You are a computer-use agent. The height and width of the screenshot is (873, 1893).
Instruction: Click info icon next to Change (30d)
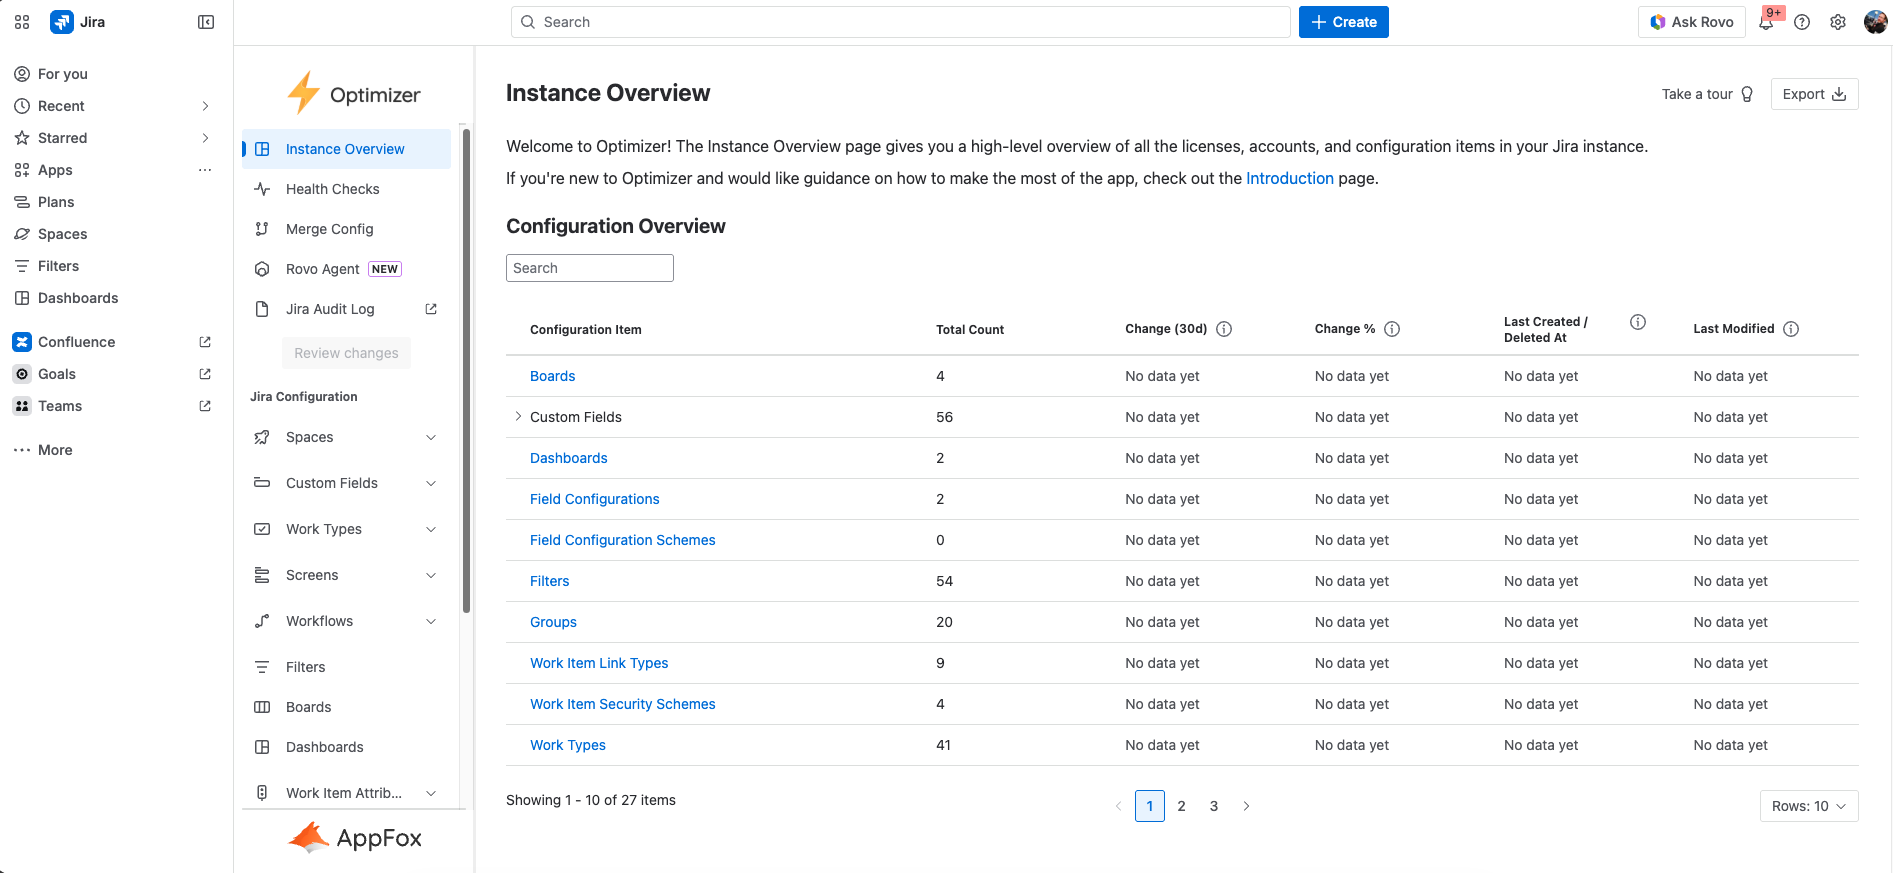tap(1224, 329)
